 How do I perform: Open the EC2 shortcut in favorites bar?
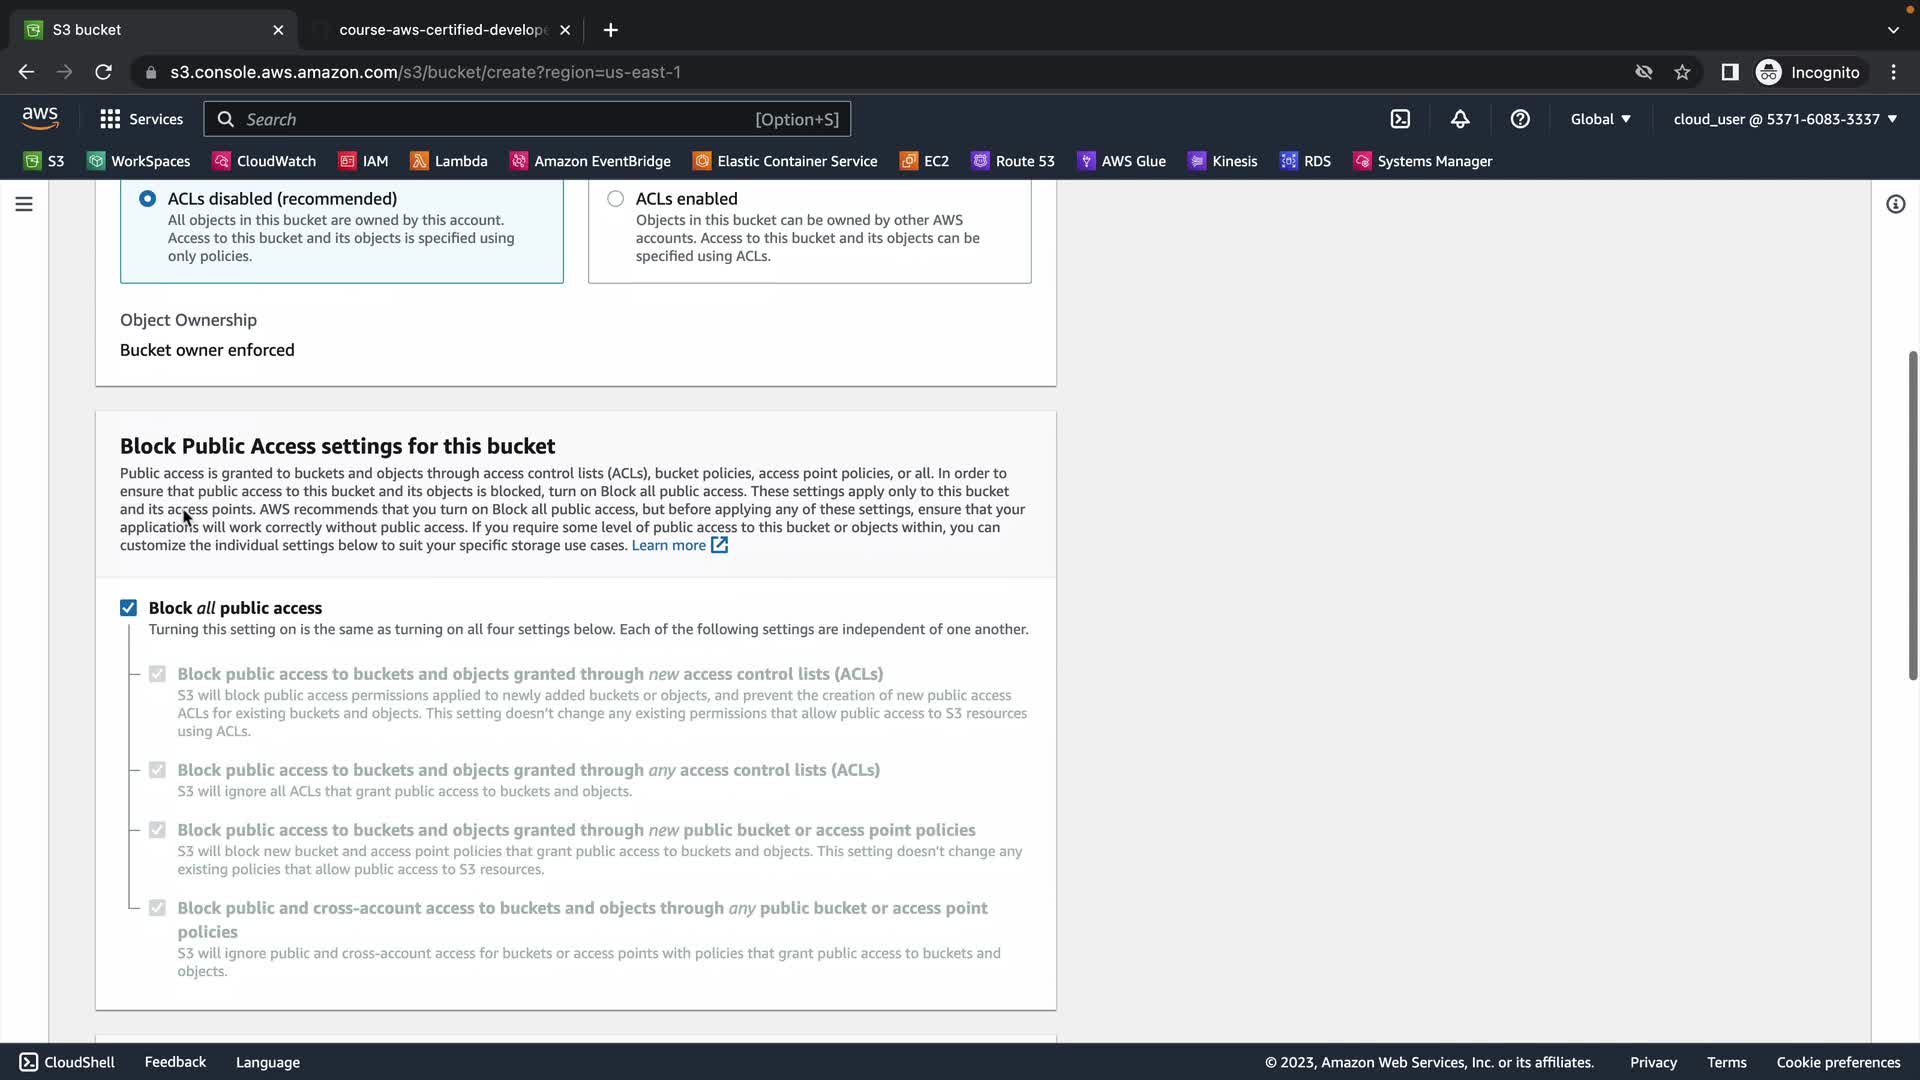coord(925,161)
